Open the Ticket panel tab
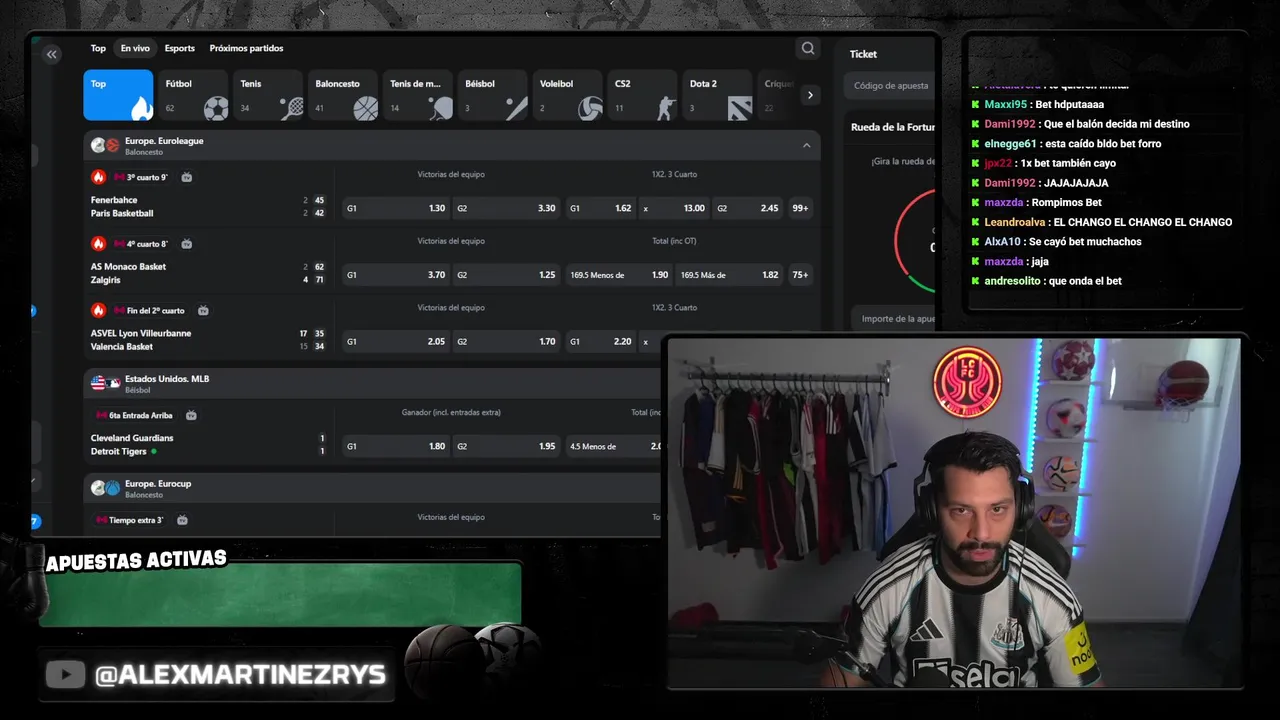The width and height of the screenshot is (1280, 720). [863, 54]
